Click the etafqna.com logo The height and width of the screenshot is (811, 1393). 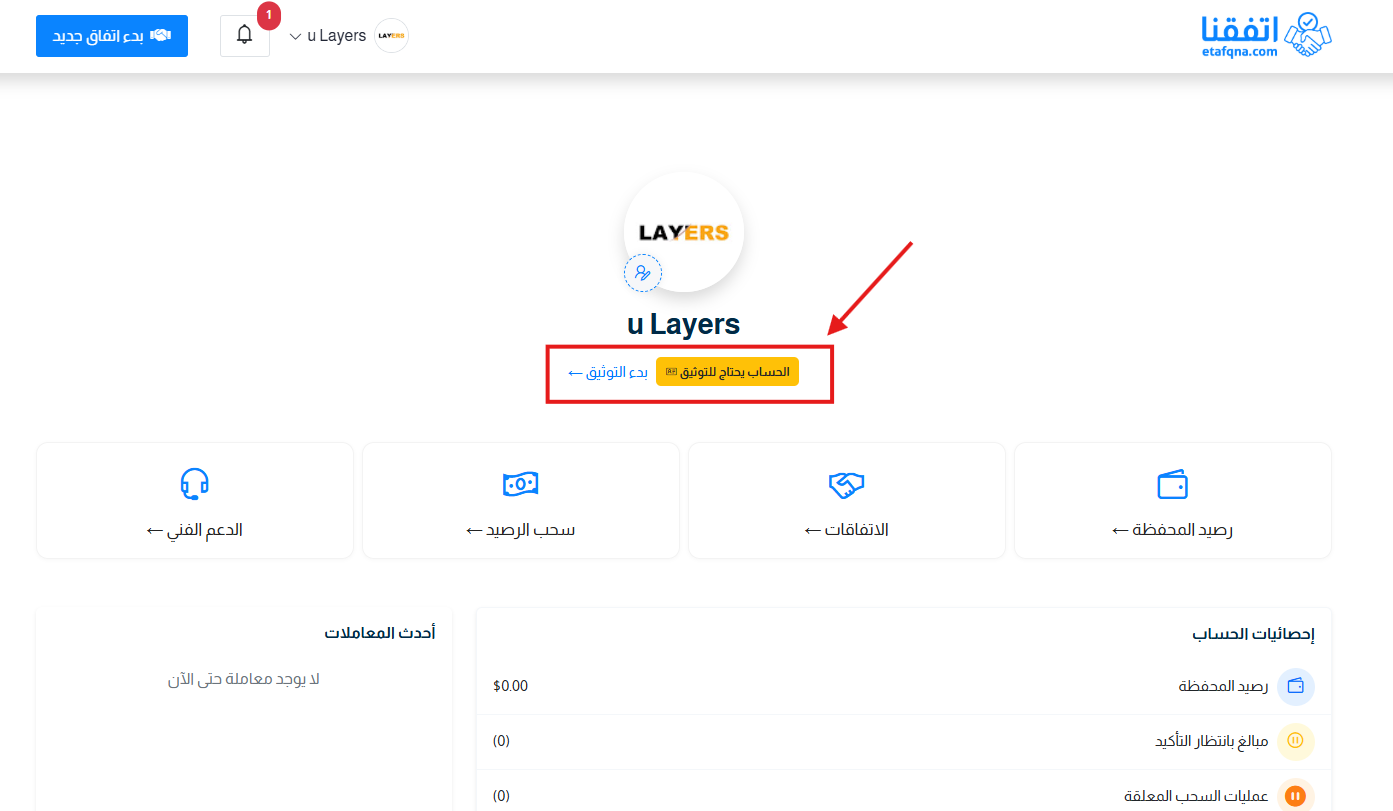point(1266,35)
